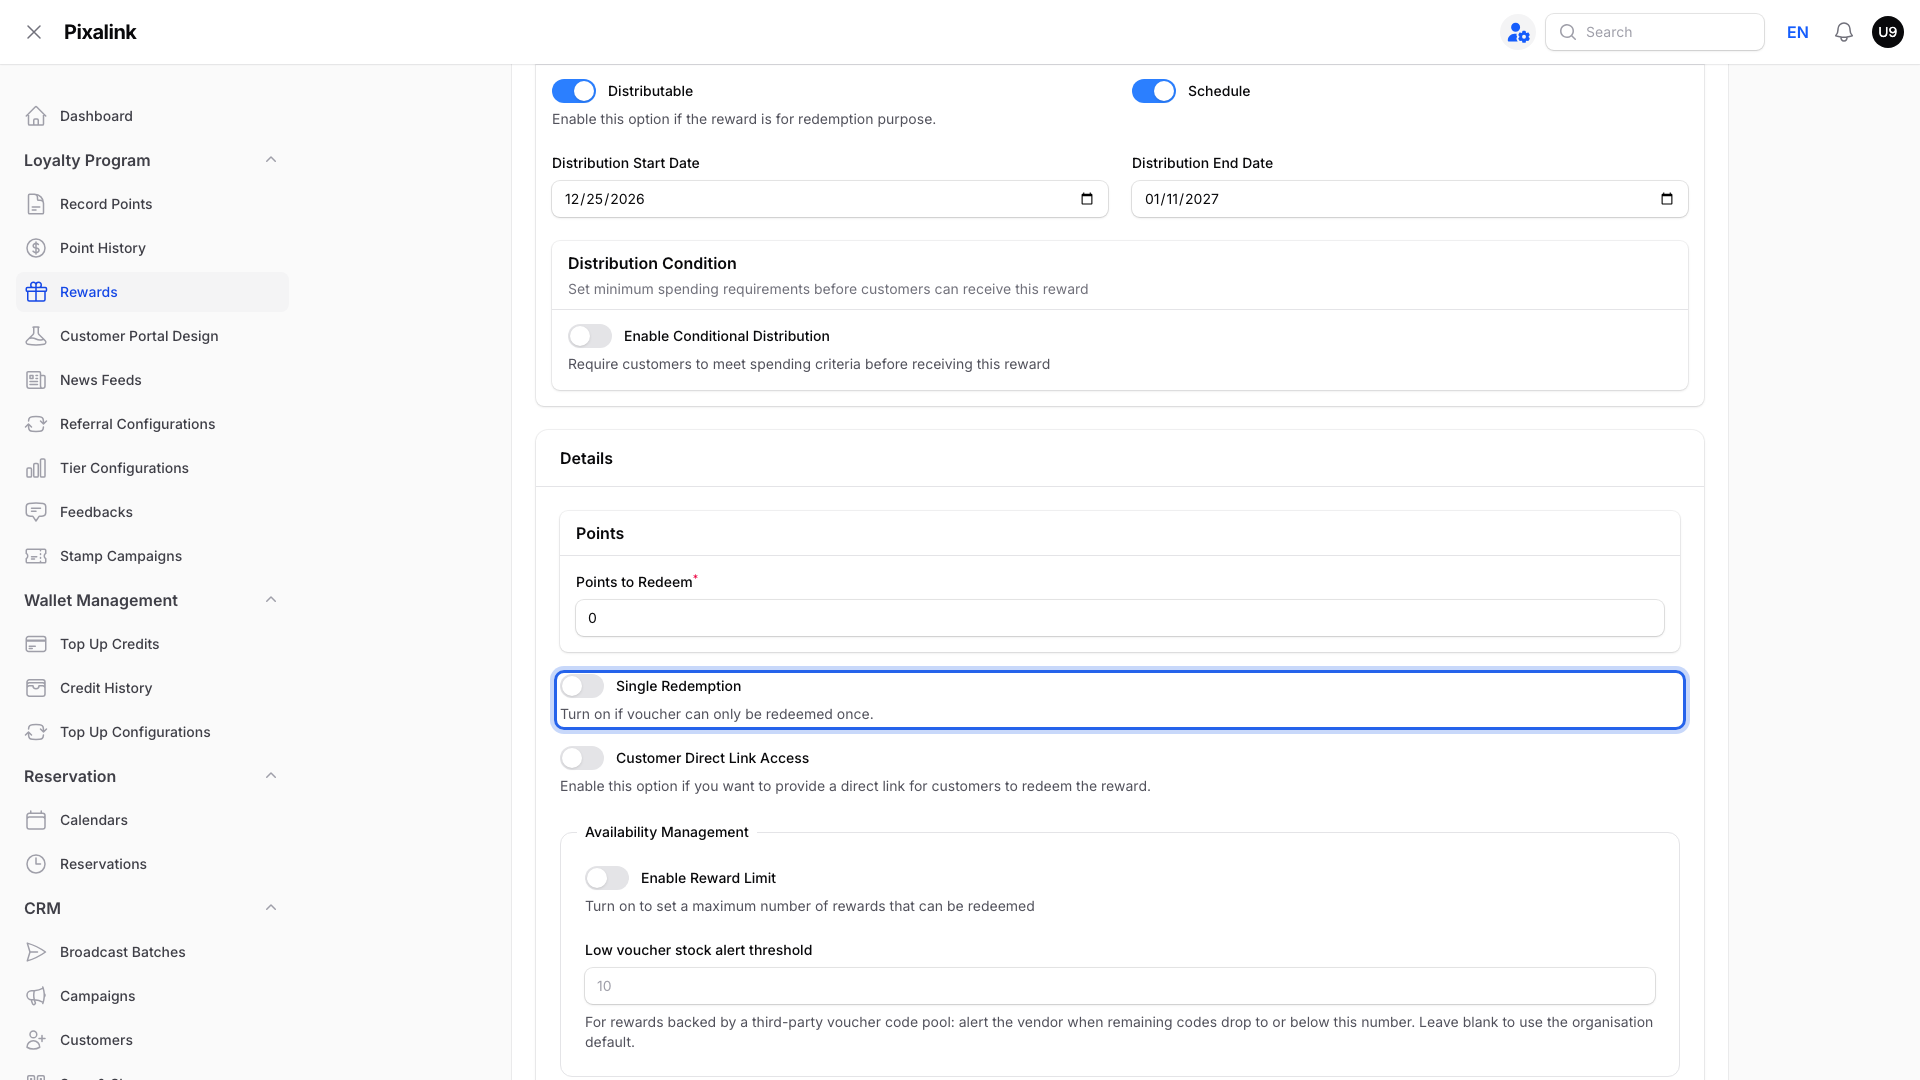Switch language using EN button

coord(1798,32)
